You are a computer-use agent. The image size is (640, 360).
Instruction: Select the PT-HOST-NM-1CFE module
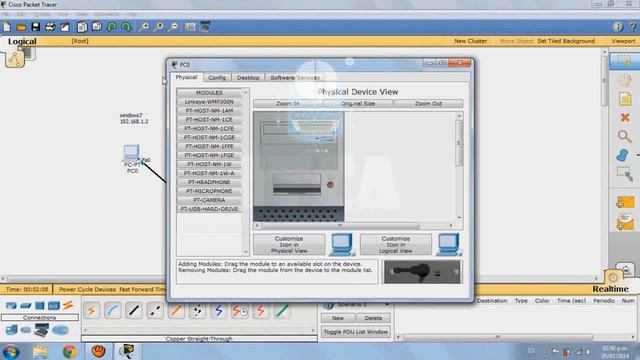point(209,129)
